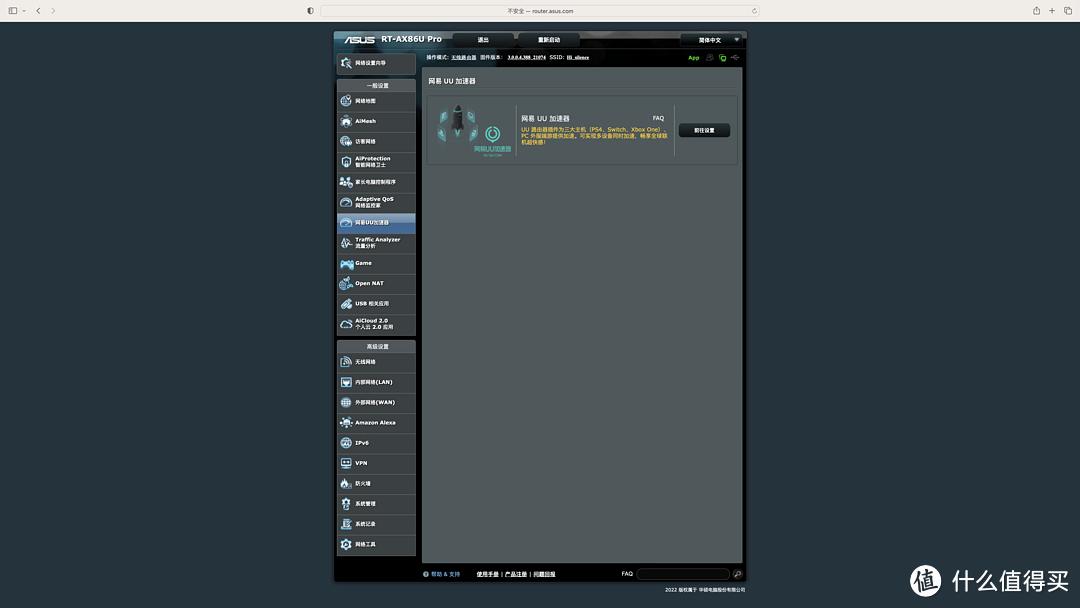Open 外部网络(WAN) settings

pyautogui.click(x=376, y=403)
